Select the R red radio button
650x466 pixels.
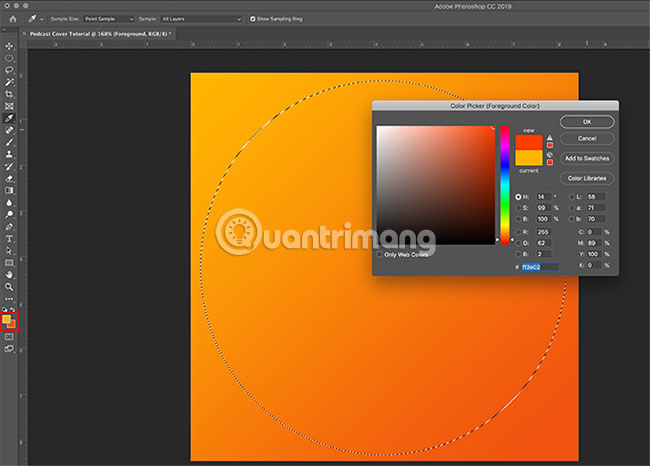click(518, 232)
